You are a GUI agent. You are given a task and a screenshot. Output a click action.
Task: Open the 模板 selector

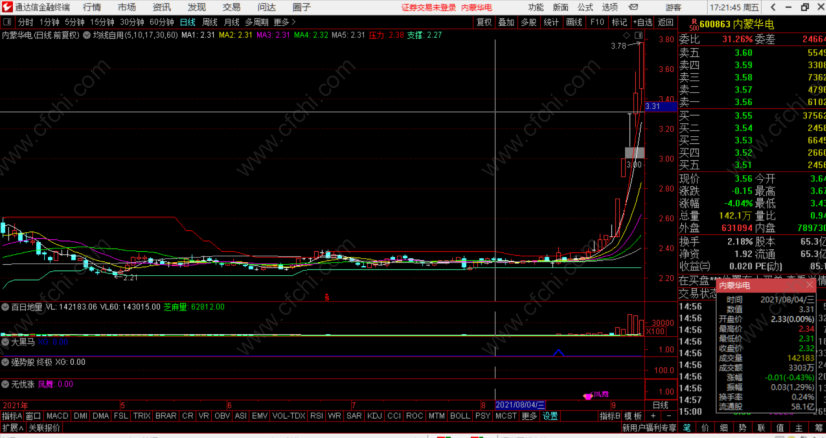click(x=633, y=416)
